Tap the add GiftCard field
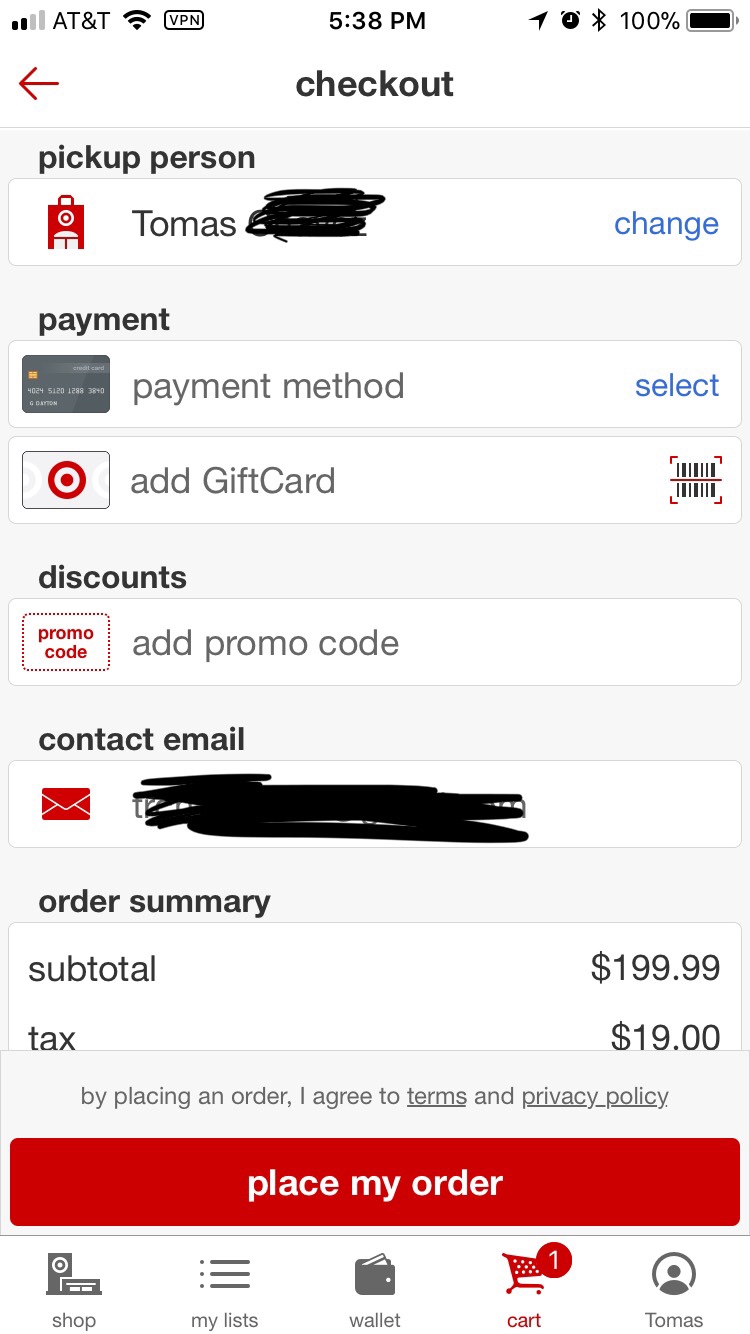 [x=375, y=480]
